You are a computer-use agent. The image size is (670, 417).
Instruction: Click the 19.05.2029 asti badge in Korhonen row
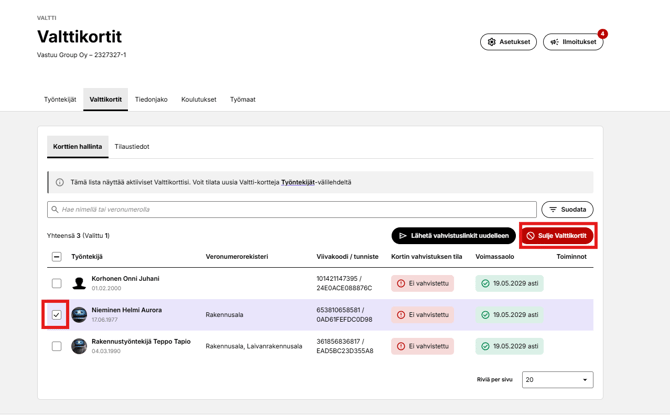pyautogui.click(x=509, y=283)
